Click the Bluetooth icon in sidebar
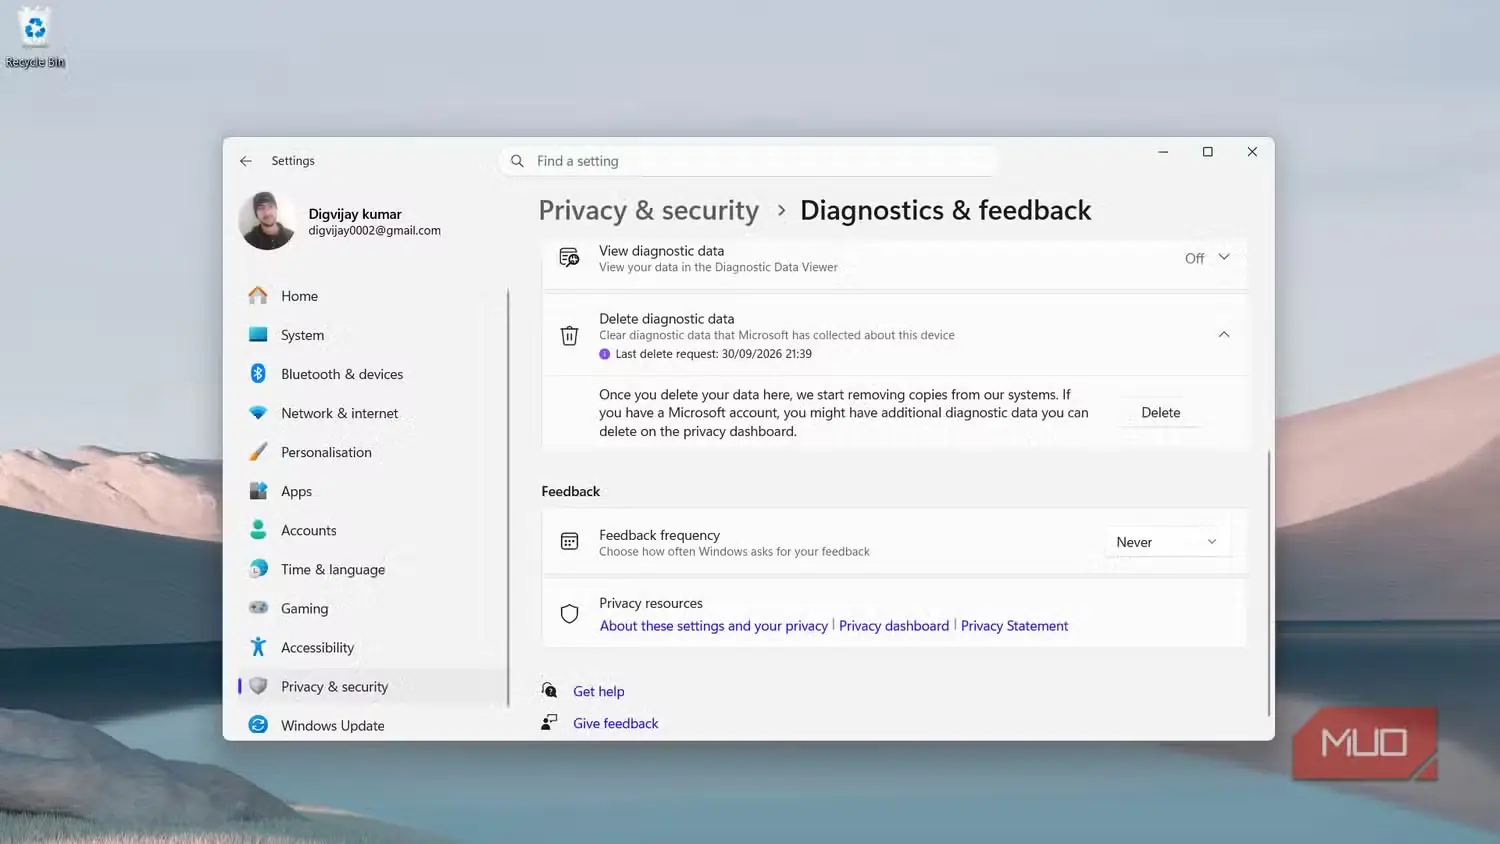Viewport: 1500px width, 844px height. (258, 373)
